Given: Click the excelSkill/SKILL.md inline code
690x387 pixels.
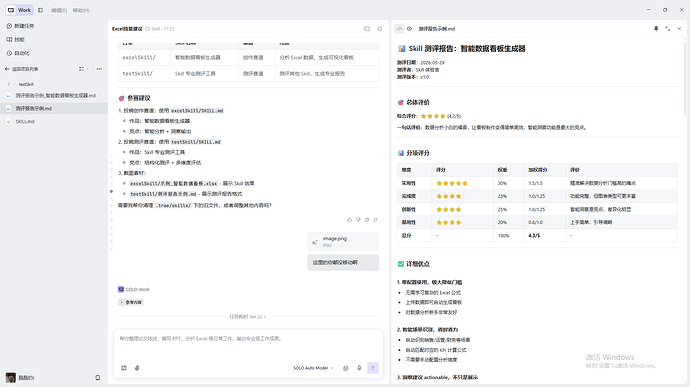Looking at the screenshot, I should (197, 111).
